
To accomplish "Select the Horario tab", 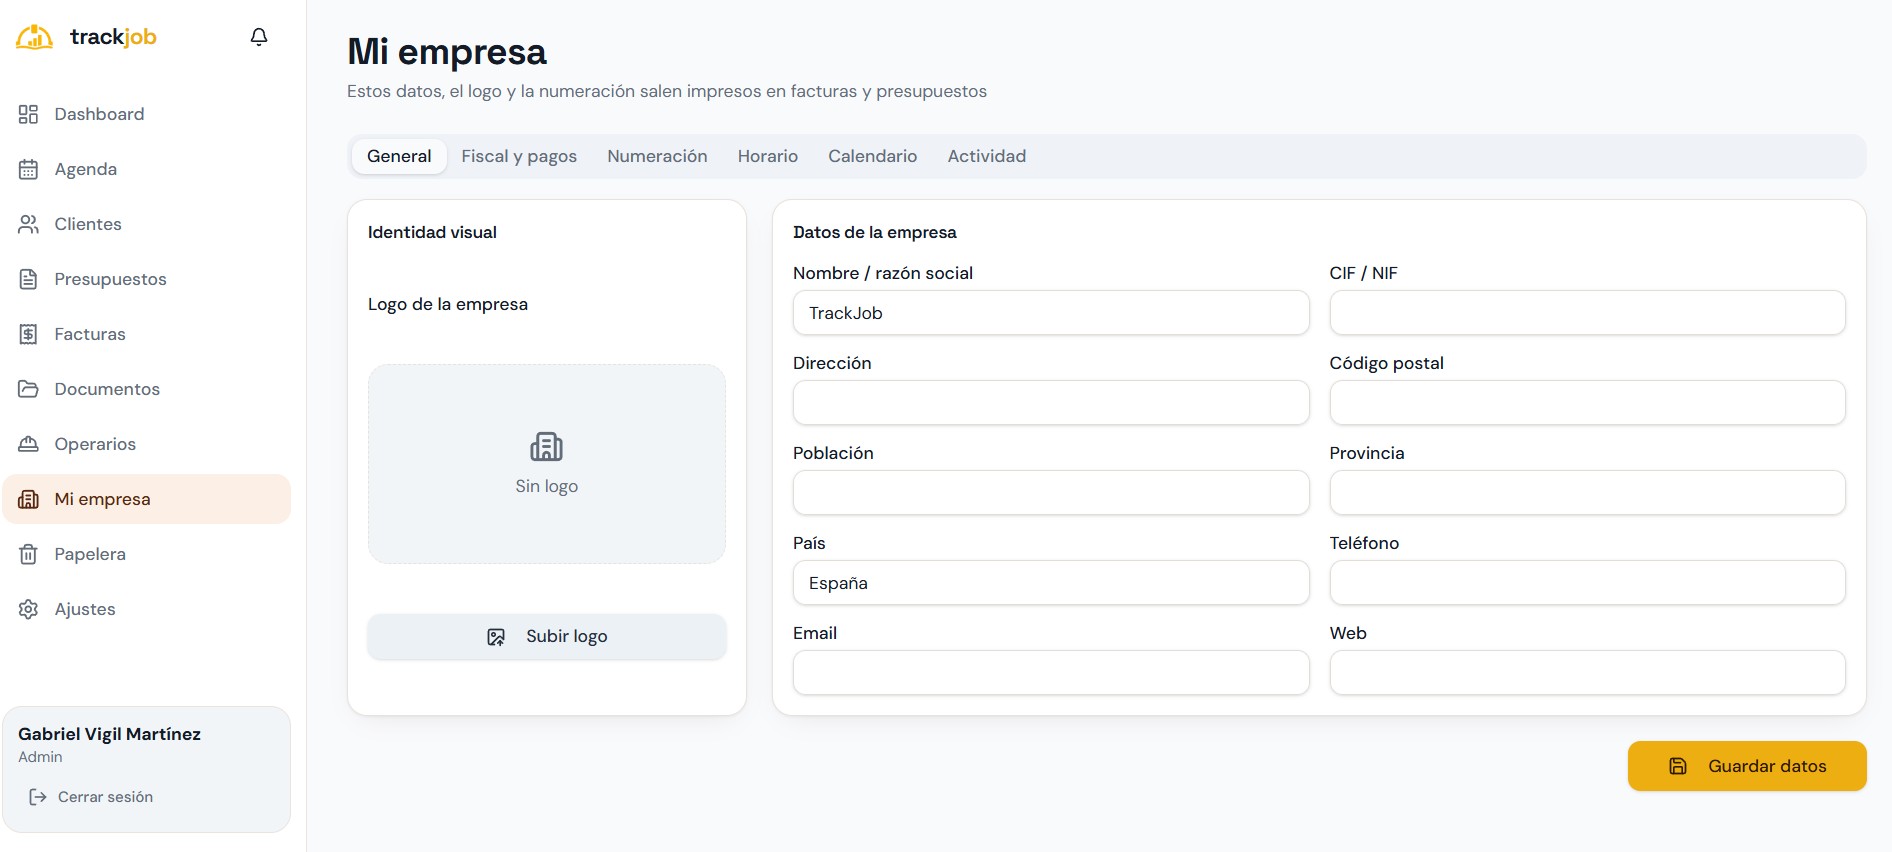I will pos(768,156).
